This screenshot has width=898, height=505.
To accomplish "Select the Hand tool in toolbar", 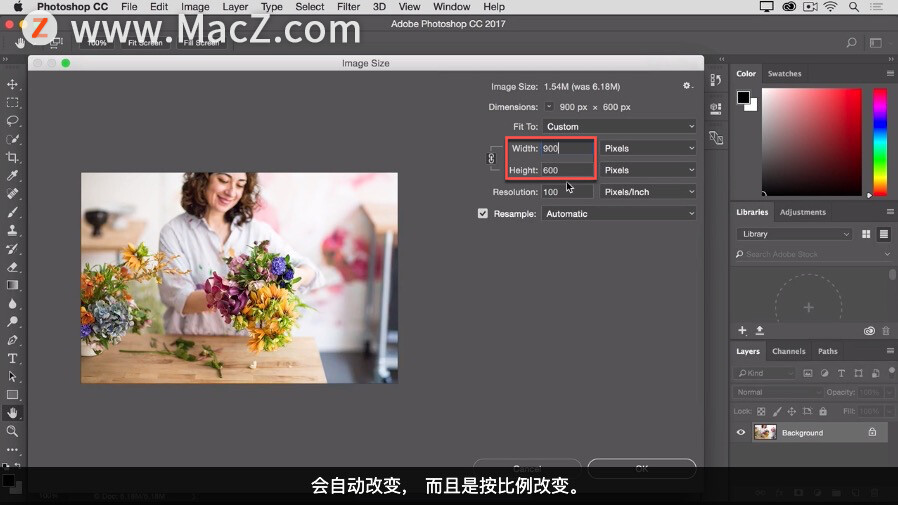I will 12,413.
